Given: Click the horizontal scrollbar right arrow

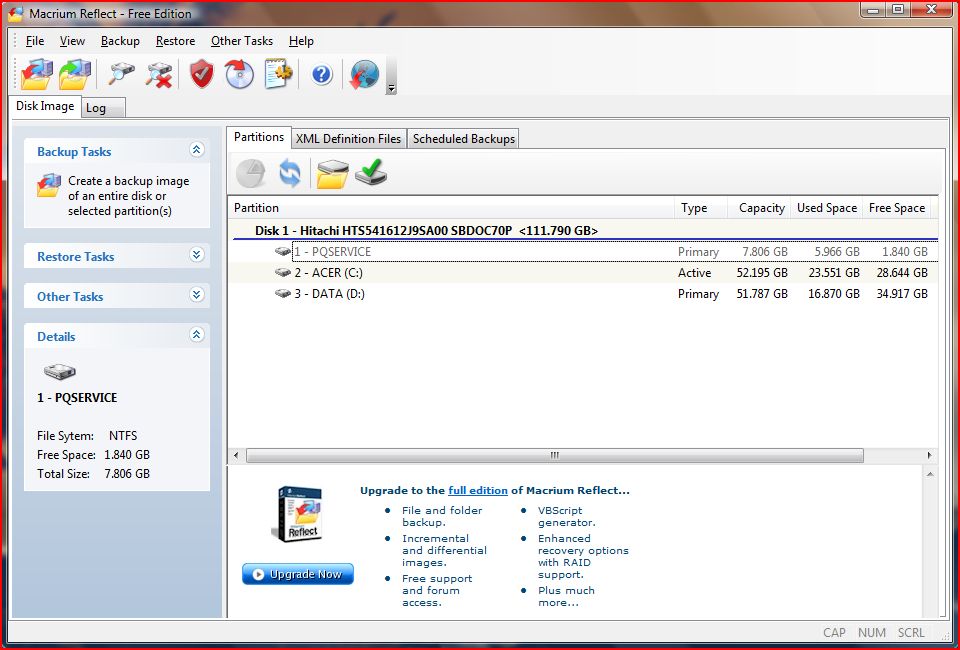Looking at the screenshot, I should tap(929, 455).
